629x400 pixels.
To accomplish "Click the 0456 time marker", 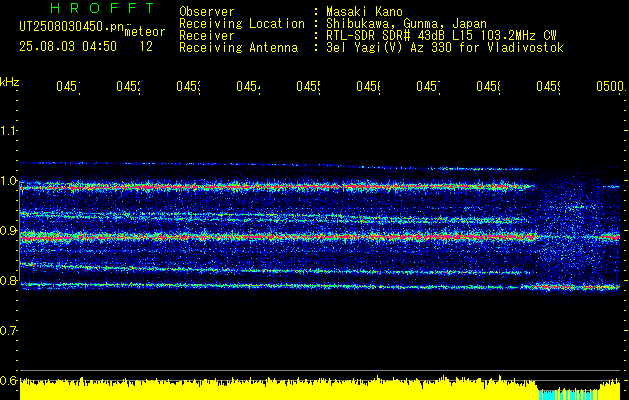I will click(369, 86).
